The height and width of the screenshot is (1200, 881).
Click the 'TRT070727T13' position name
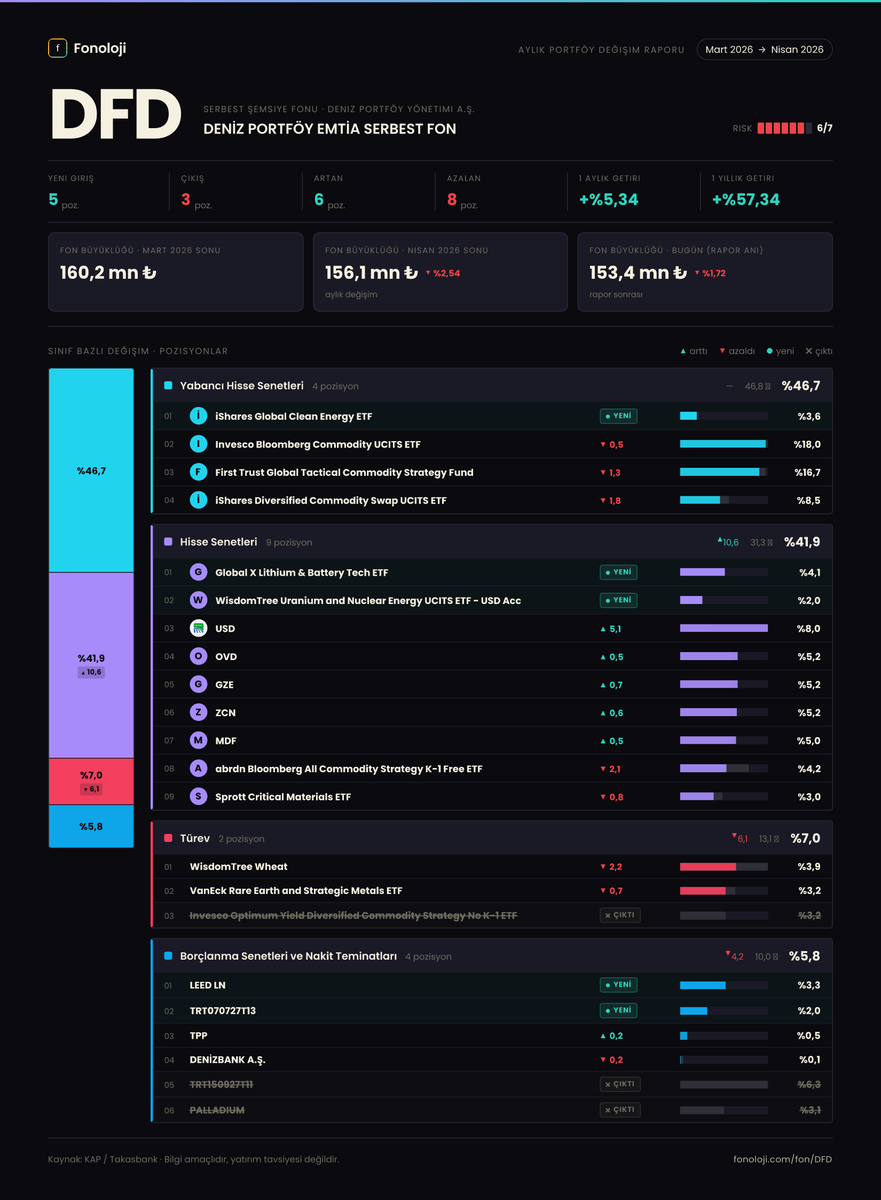tap(223, 1010)
